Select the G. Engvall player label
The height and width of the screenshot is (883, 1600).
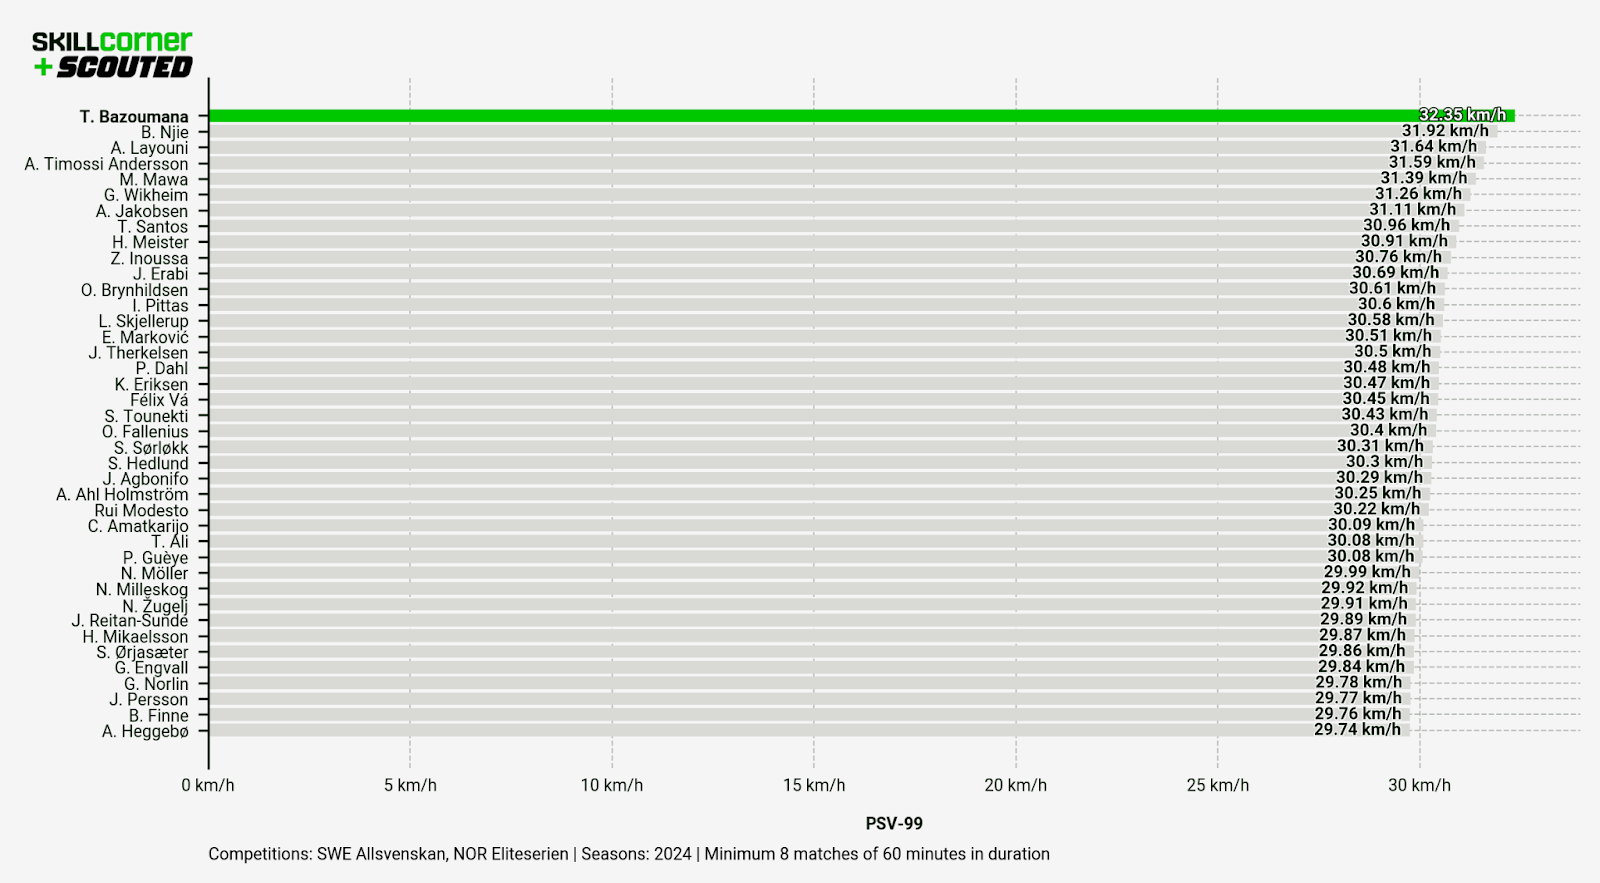pyautogui.click(x=151, y=668)
